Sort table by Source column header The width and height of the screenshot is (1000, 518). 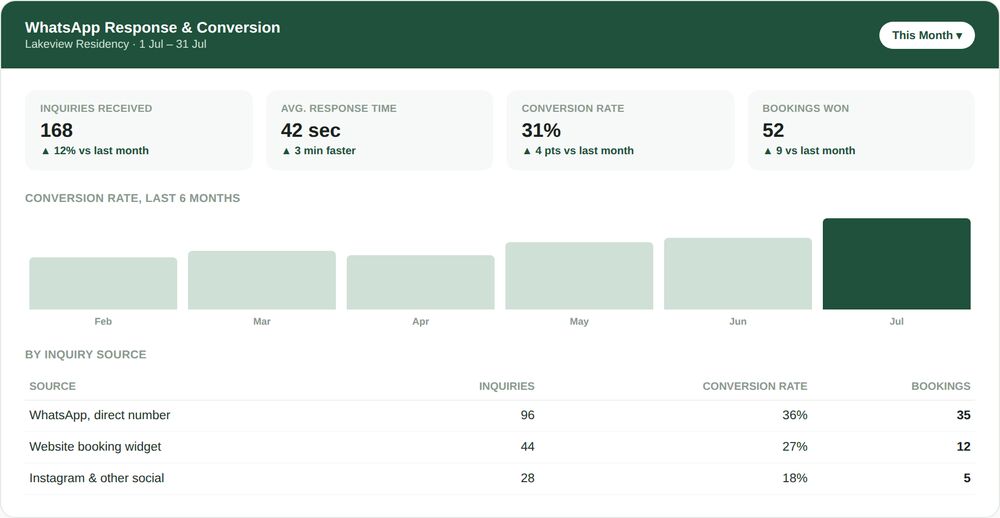52,386
